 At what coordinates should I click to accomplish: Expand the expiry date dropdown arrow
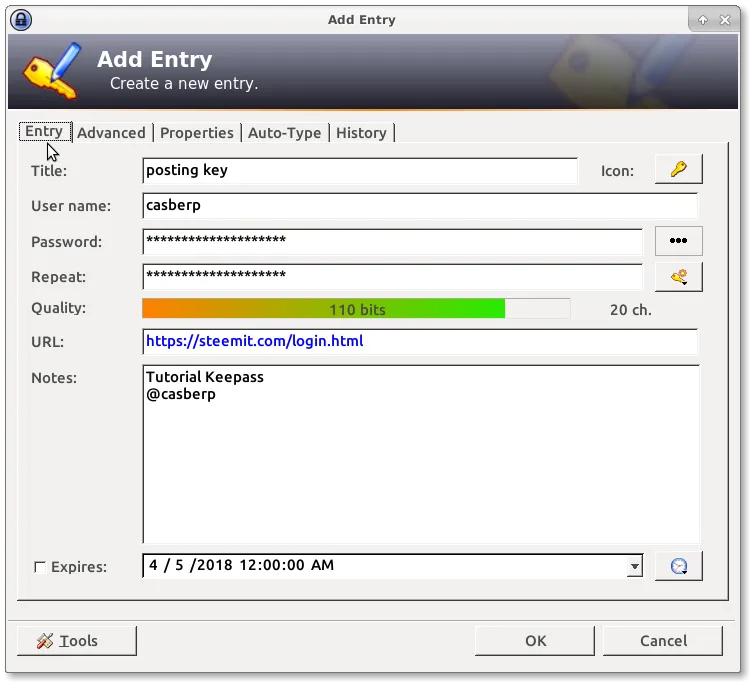click(x=635, y=567)
